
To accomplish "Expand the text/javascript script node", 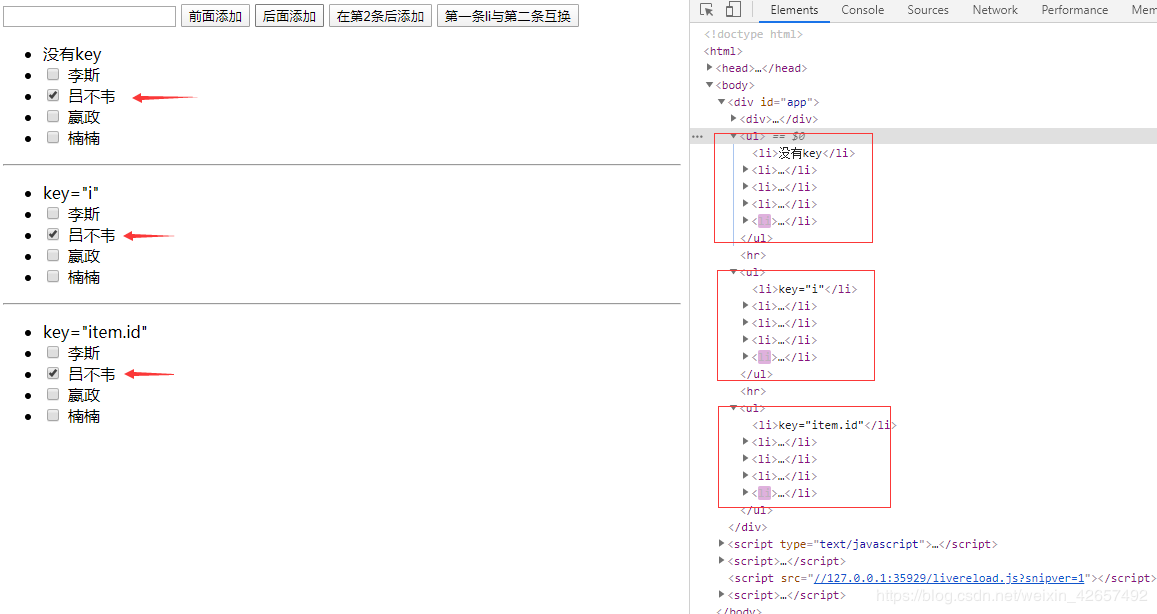I will pos(722,544).
